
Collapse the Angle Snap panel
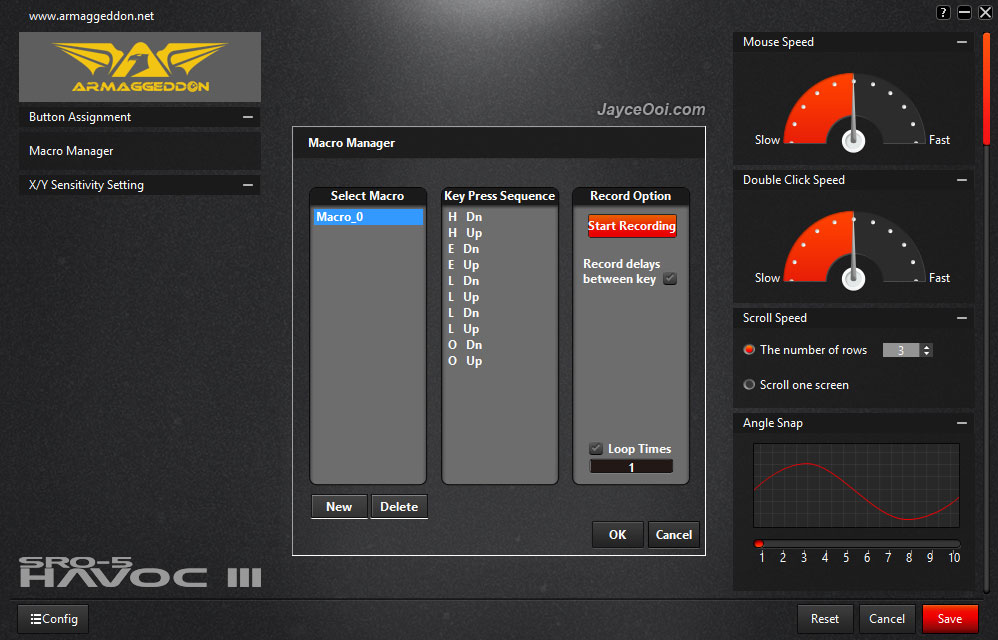pos(962,423)
